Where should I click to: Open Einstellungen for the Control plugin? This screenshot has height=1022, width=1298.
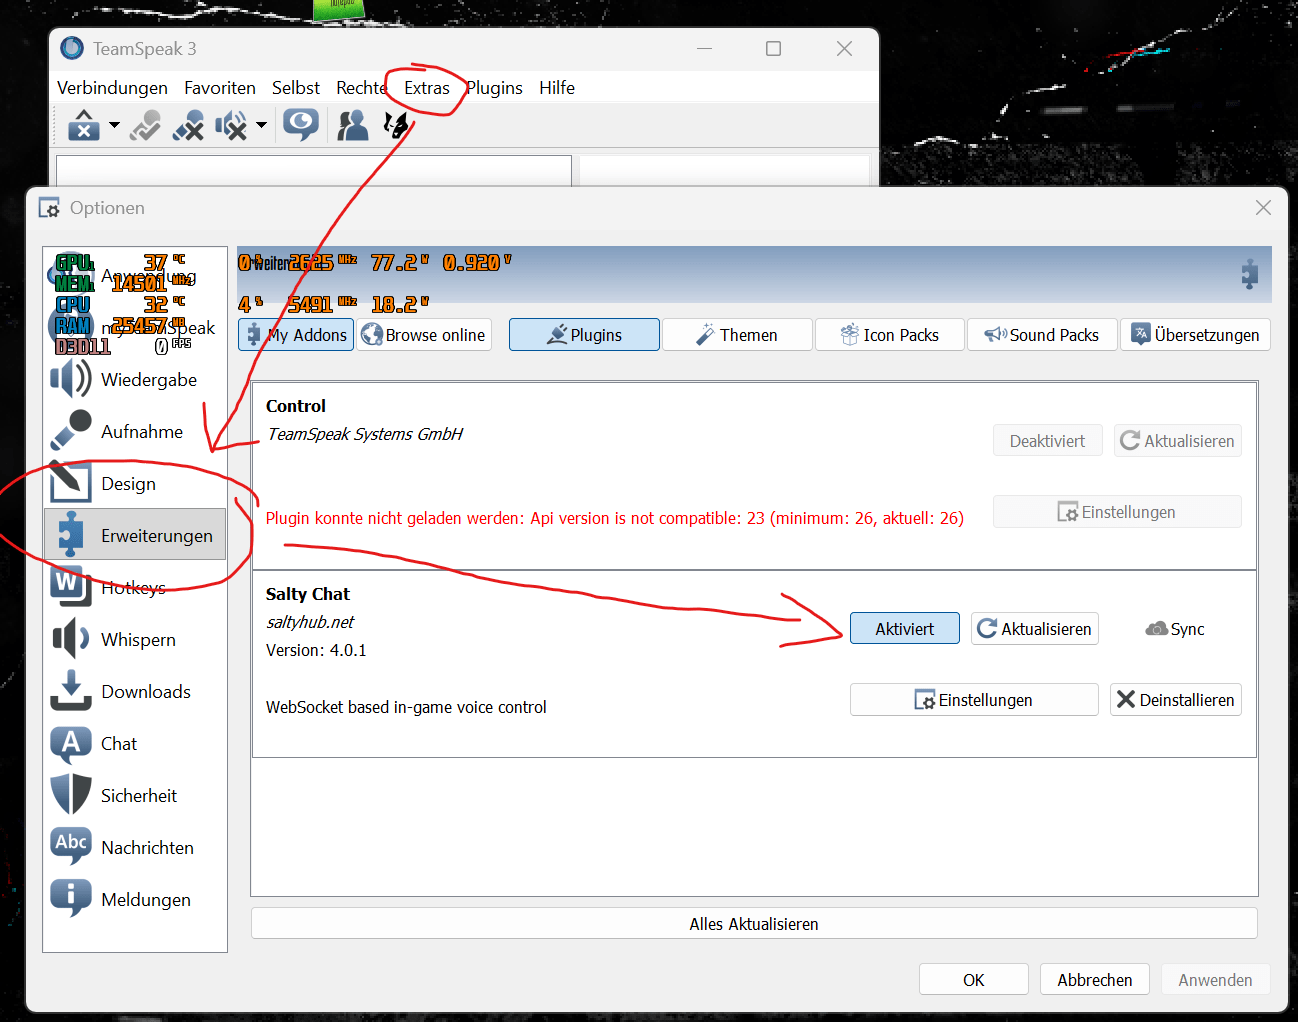[1117, 512]
